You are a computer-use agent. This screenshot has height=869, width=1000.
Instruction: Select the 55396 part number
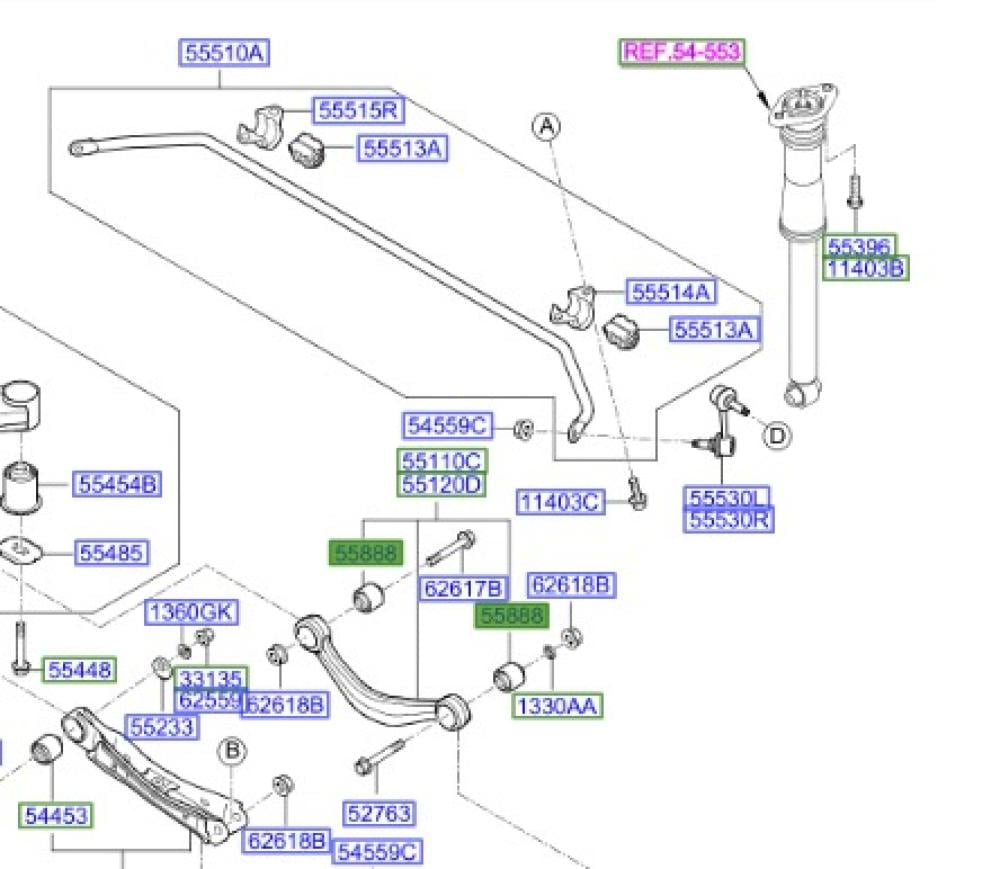click(x=860, y=247)
